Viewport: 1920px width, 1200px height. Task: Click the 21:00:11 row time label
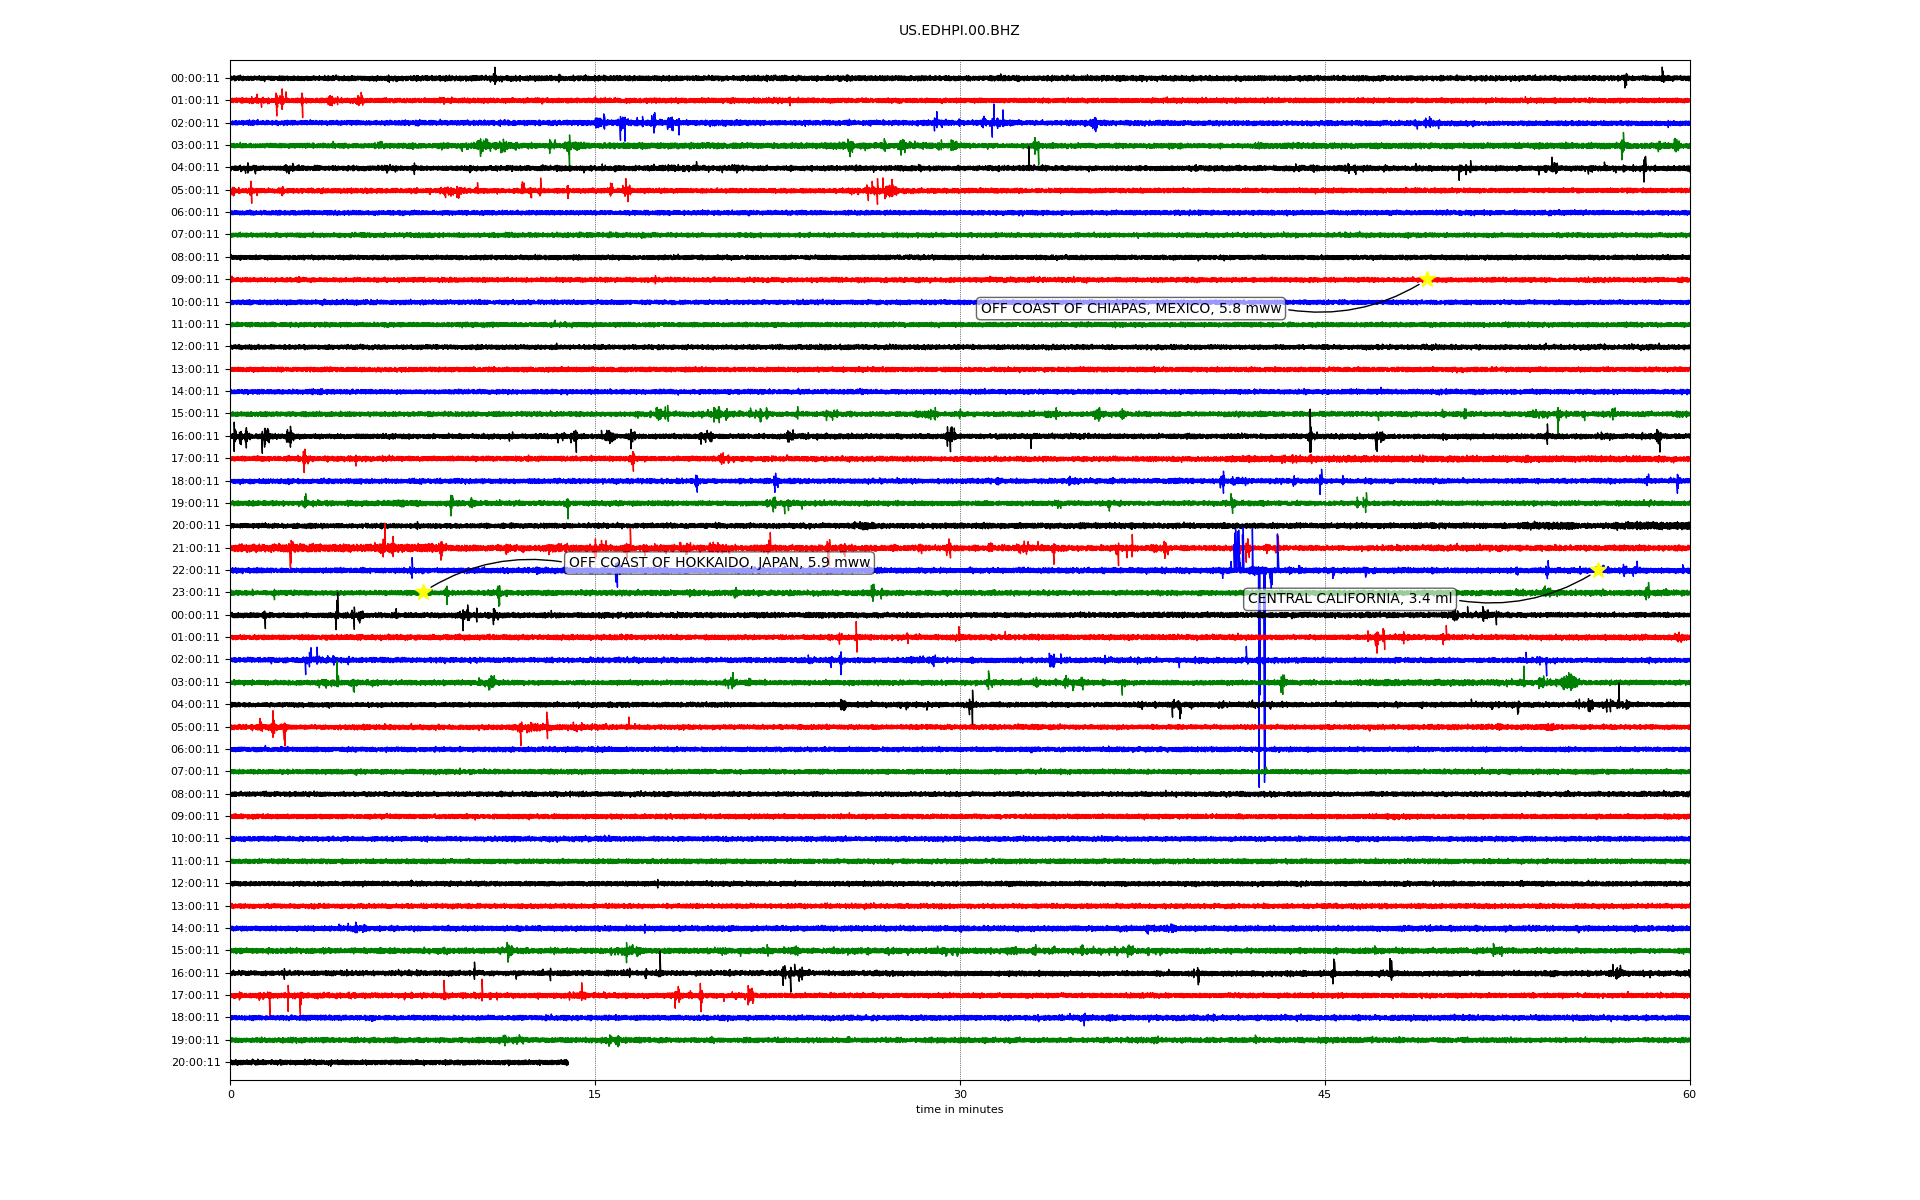pos(195,548)
